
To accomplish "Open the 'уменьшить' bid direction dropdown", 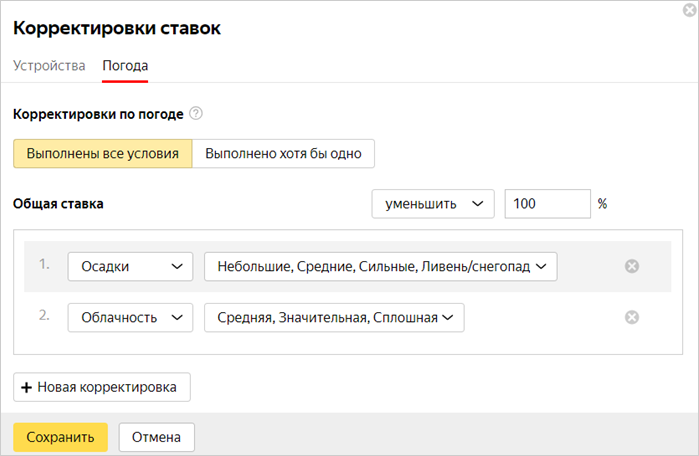I will [433, 203].
